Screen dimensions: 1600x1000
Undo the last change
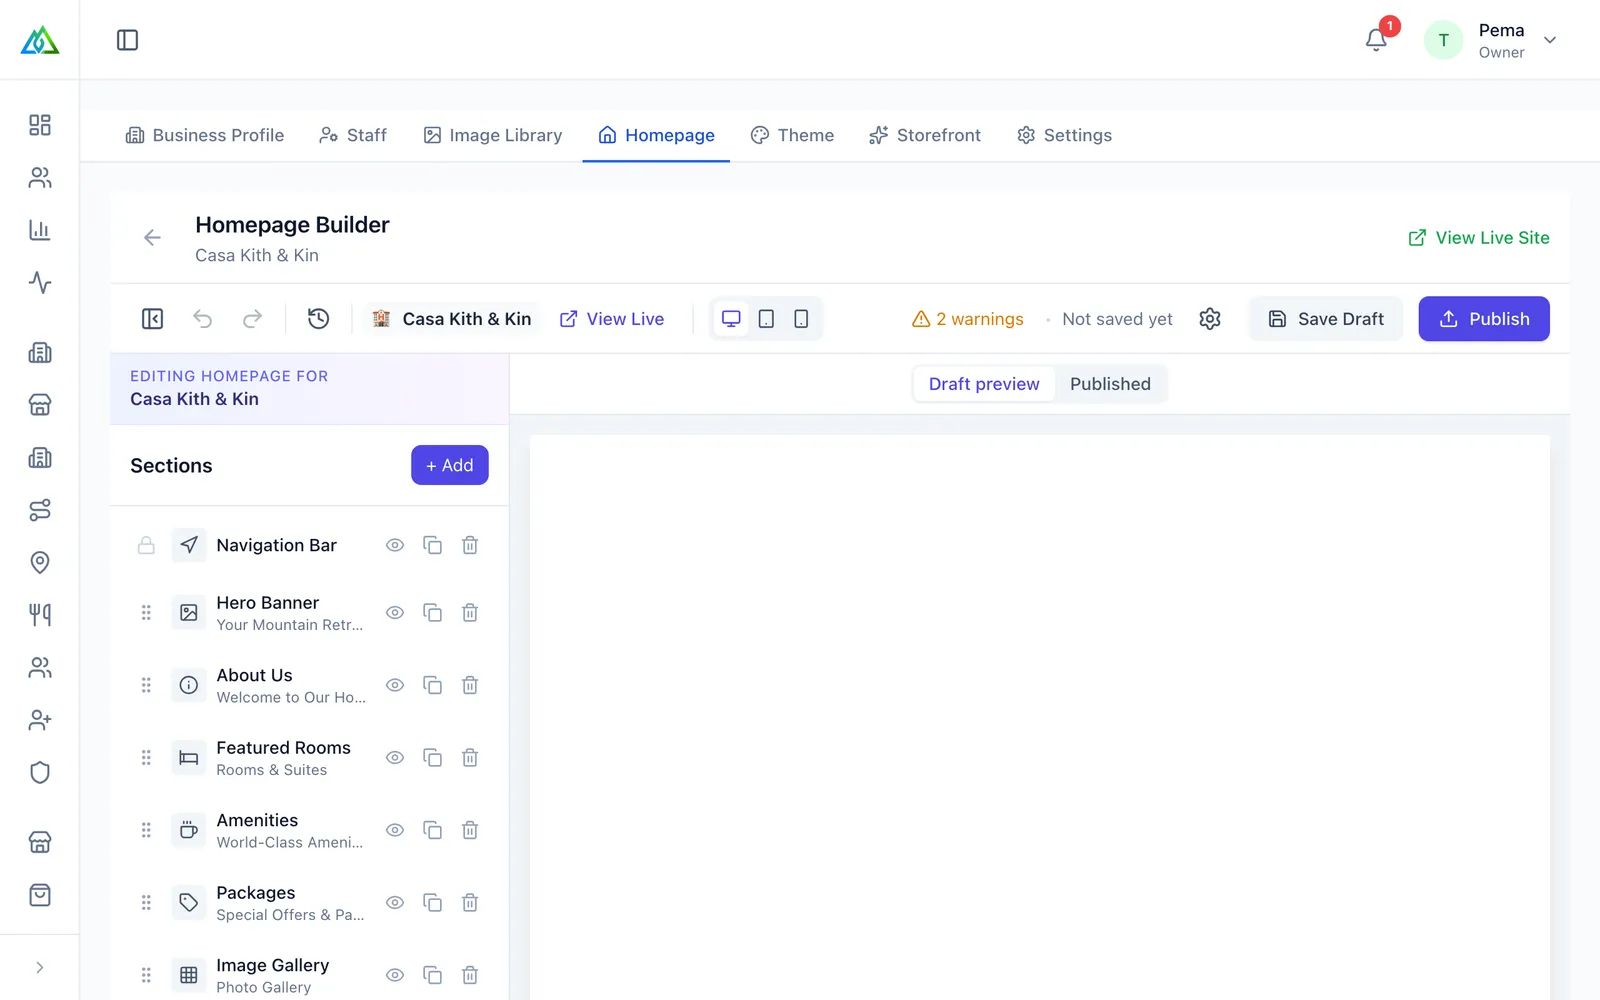click(x=202, y=319)
